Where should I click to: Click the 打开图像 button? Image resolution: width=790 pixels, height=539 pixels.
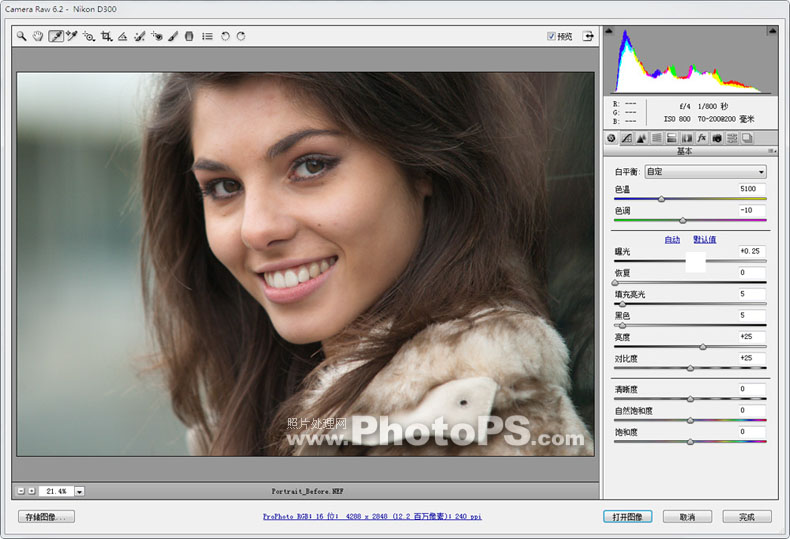point(627,517)
